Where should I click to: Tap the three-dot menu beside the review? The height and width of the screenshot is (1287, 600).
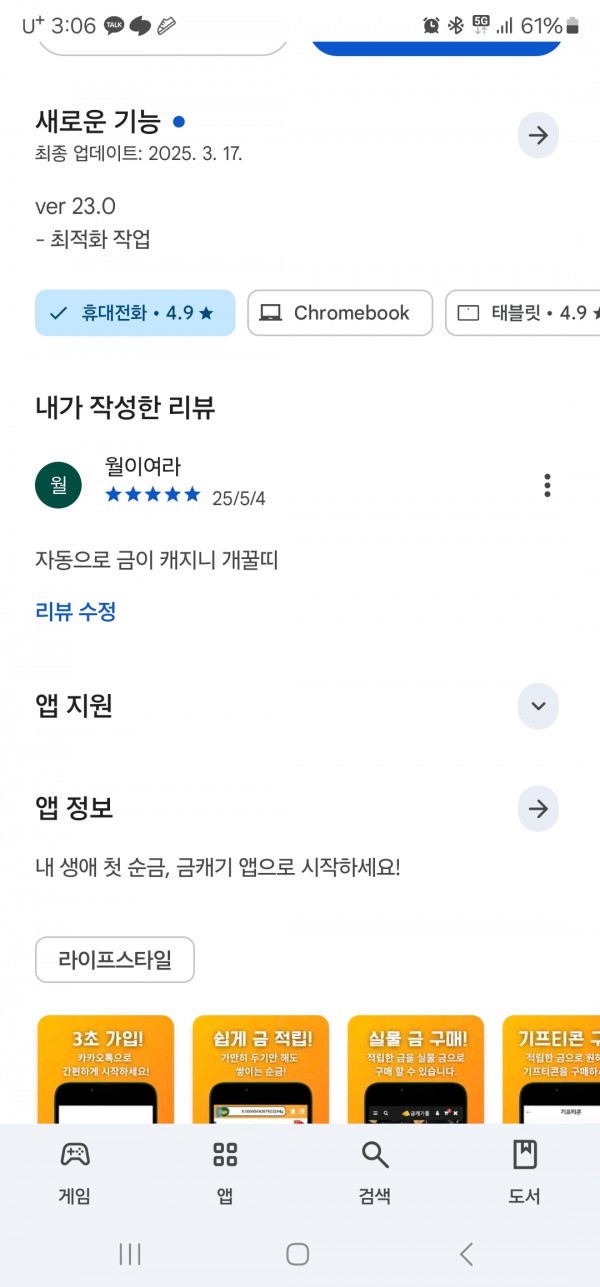click(547, 486)
